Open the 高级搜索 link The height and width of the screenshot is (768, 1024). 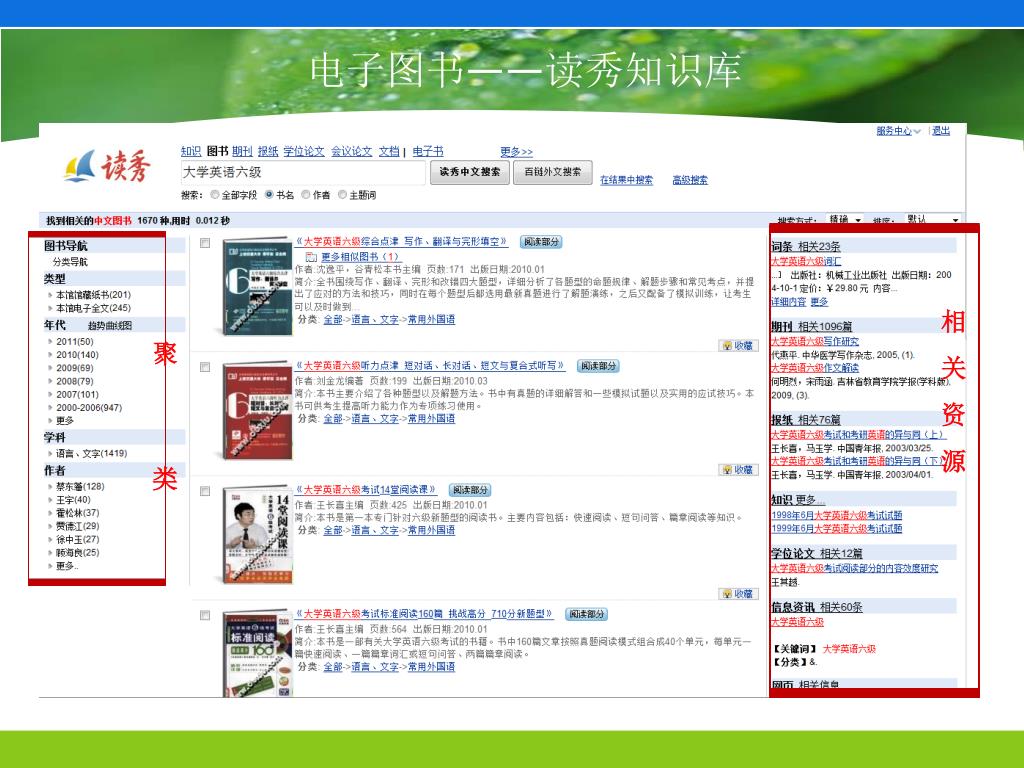(x=690, y=180)
